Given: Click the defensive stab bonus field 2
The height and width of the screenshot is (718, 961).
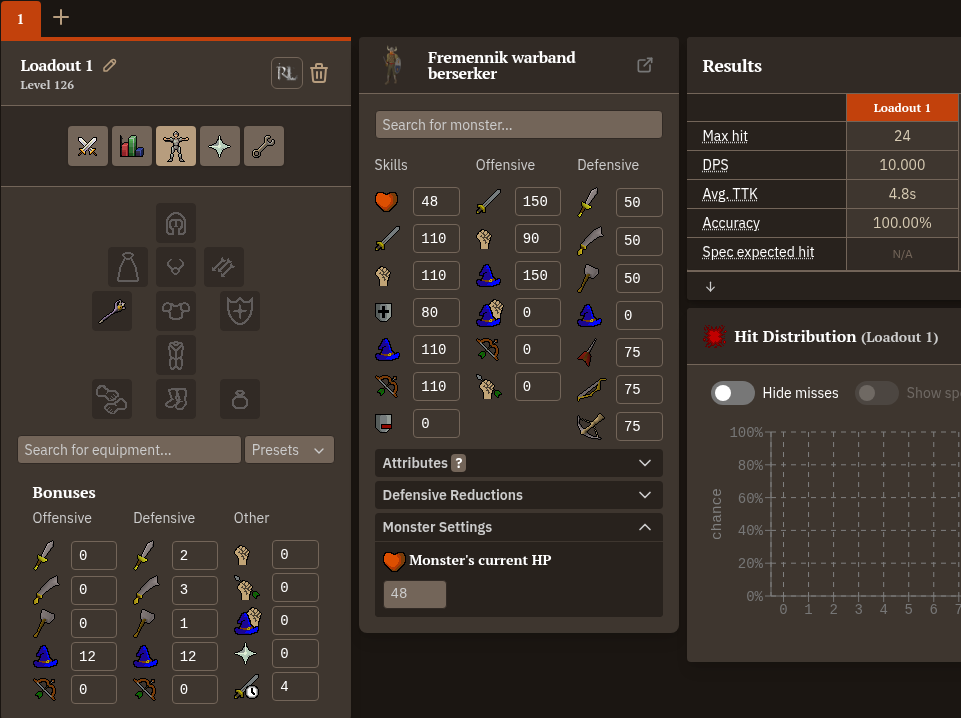Looking at the screenshot, I should point(195,556).
